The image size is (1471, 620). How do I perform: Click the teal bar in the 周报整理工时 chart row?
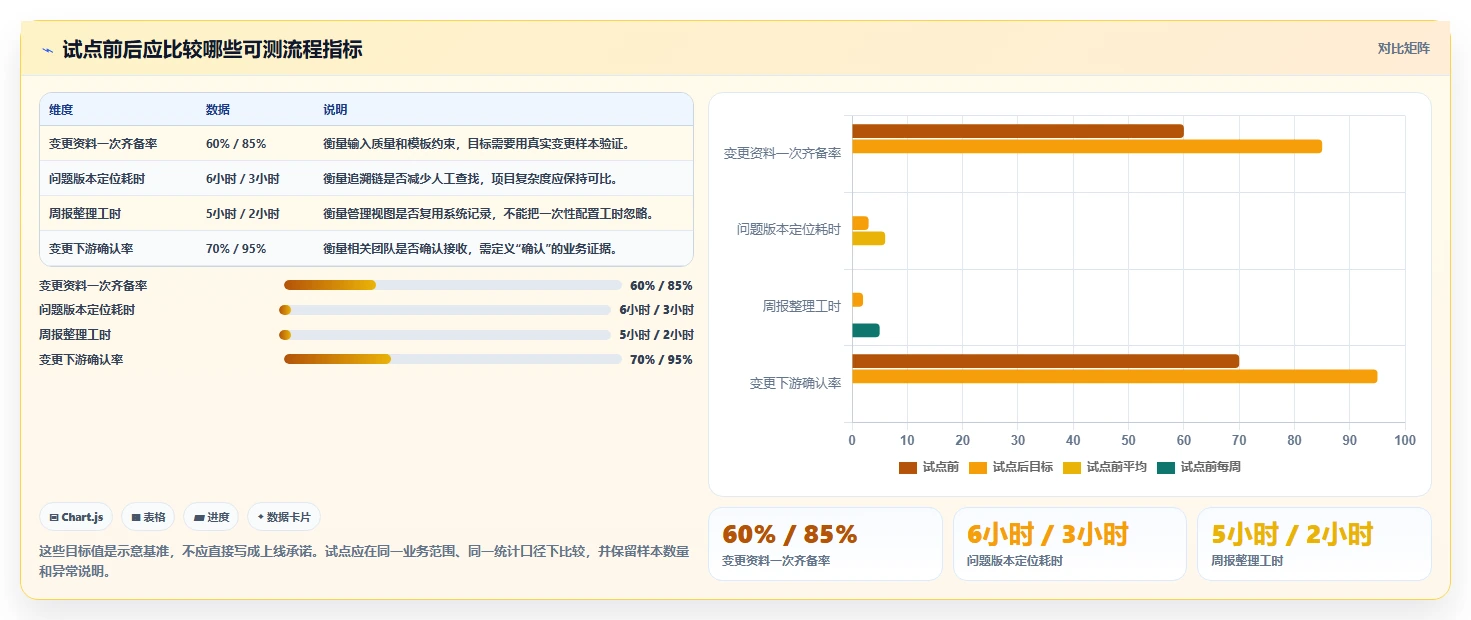(x=866, y=330)
